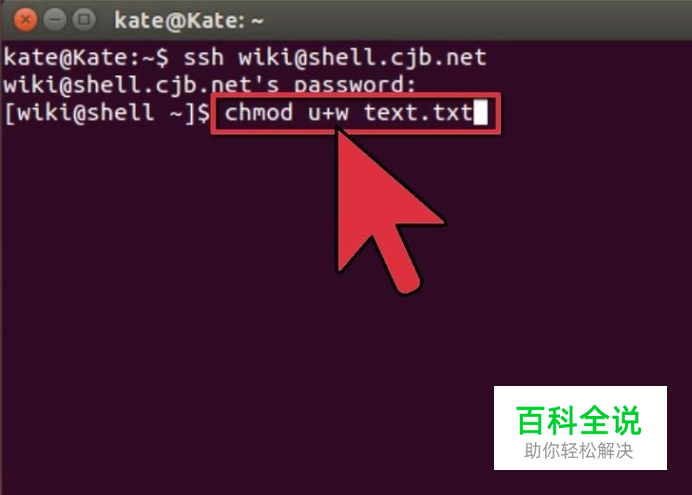Click the kate@Kate:~$ prompt

click(x=86, y=58)
